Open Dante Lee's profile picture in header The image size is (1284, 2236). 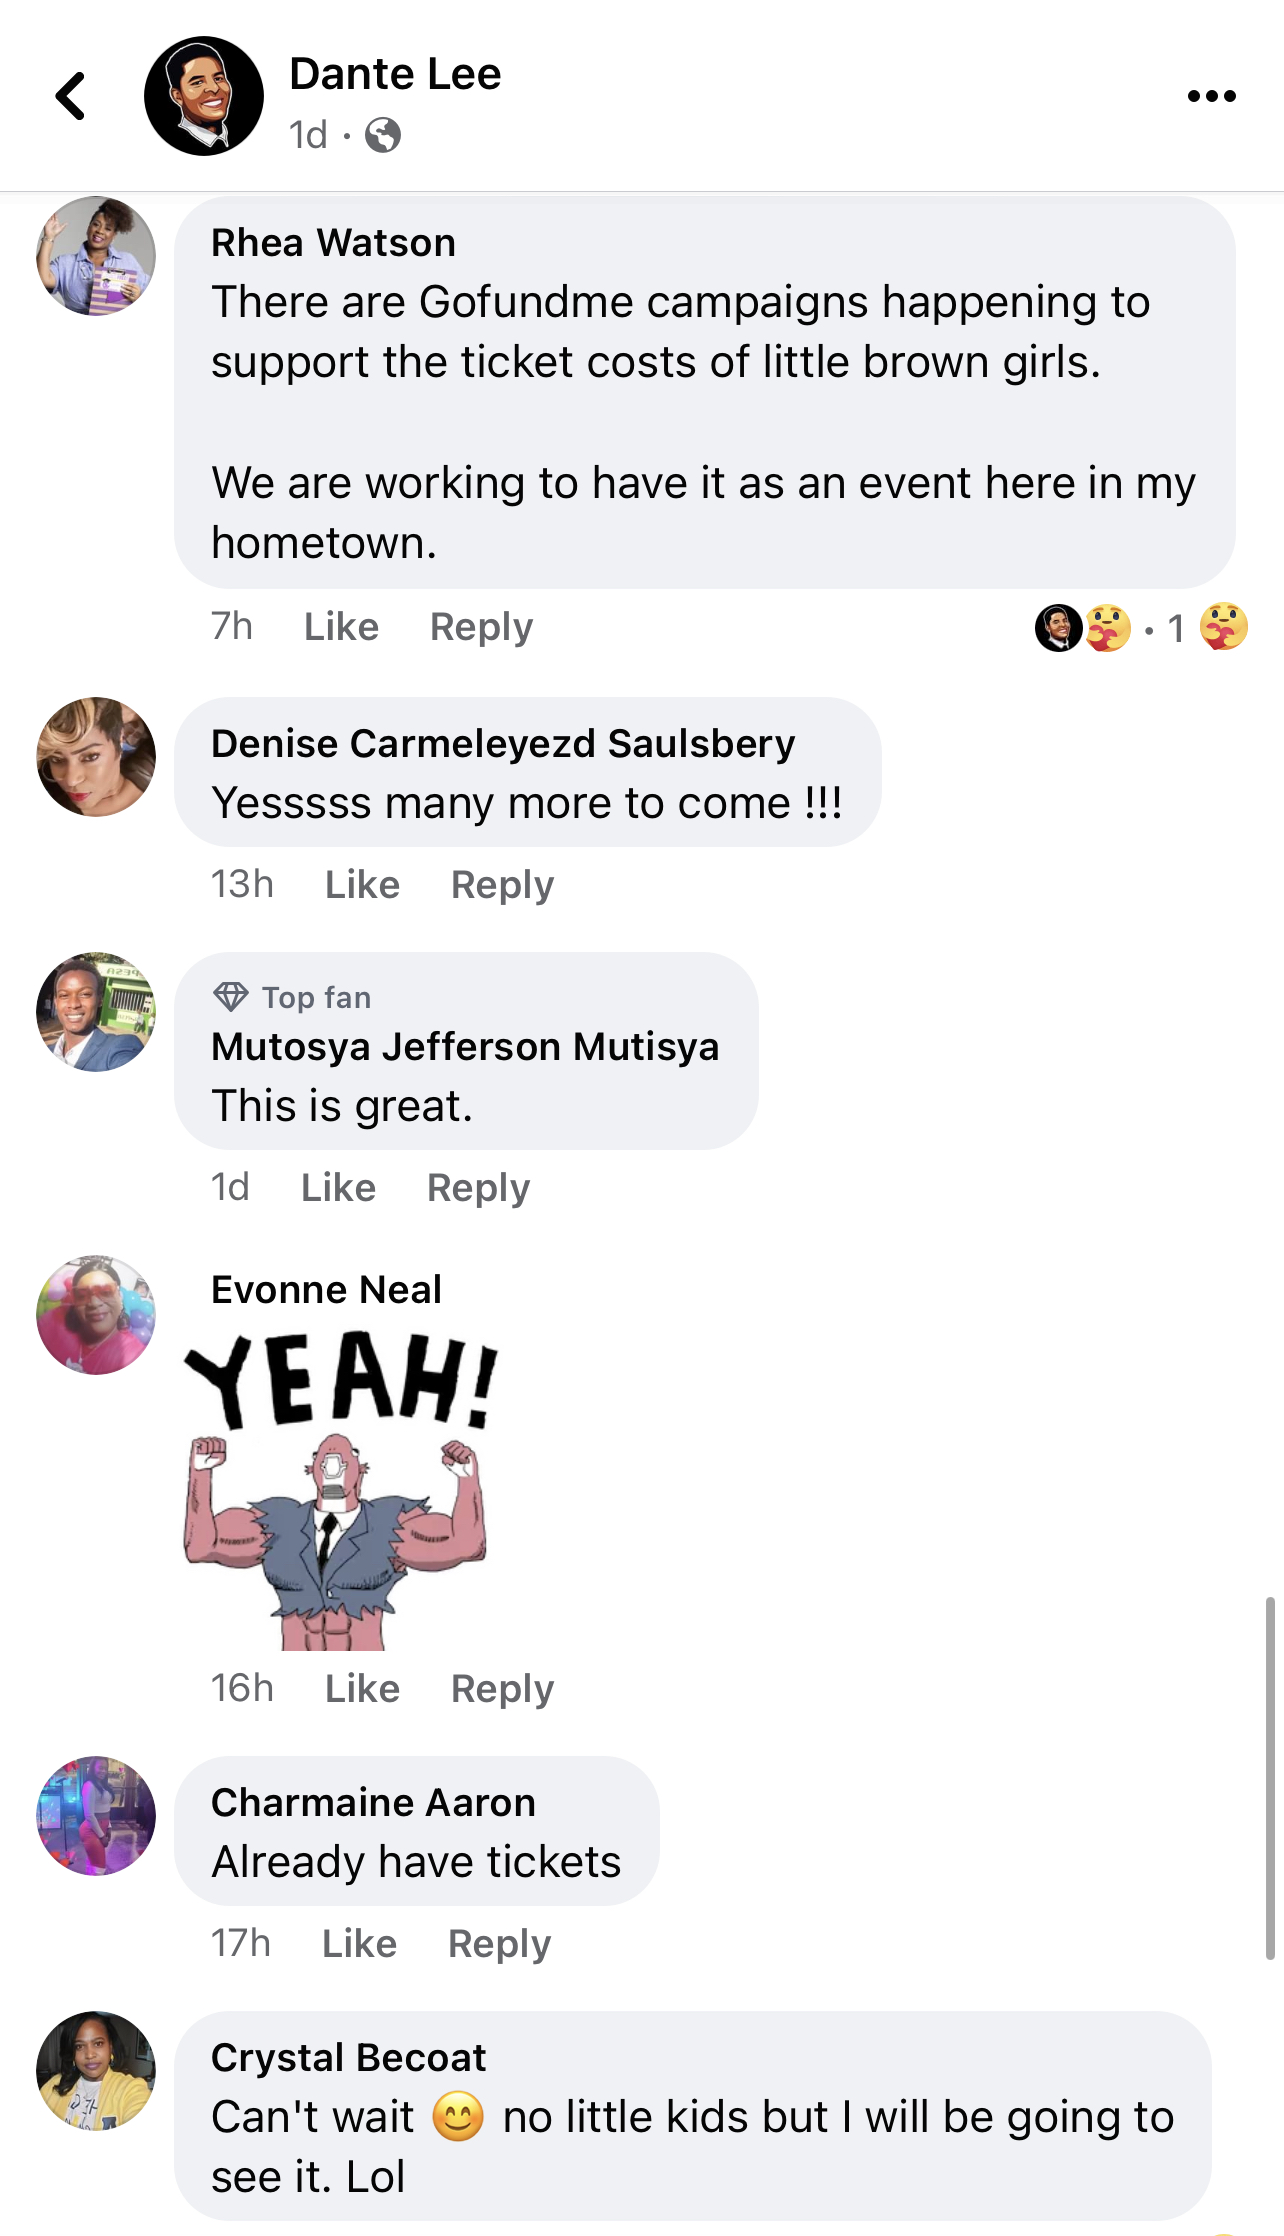[x=204, y=96]
